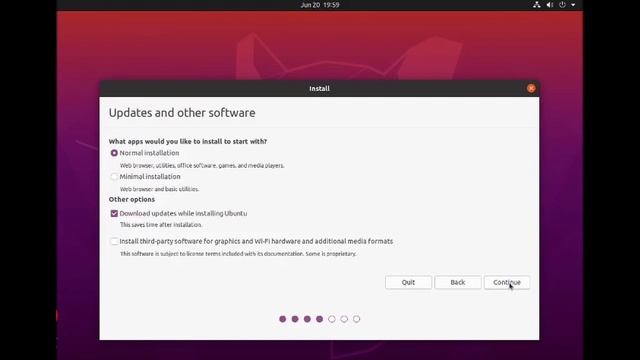The image size is (640, 360).
Task: Click 'This software is subject to license terms' text
Action: click(x=238, y=253)
